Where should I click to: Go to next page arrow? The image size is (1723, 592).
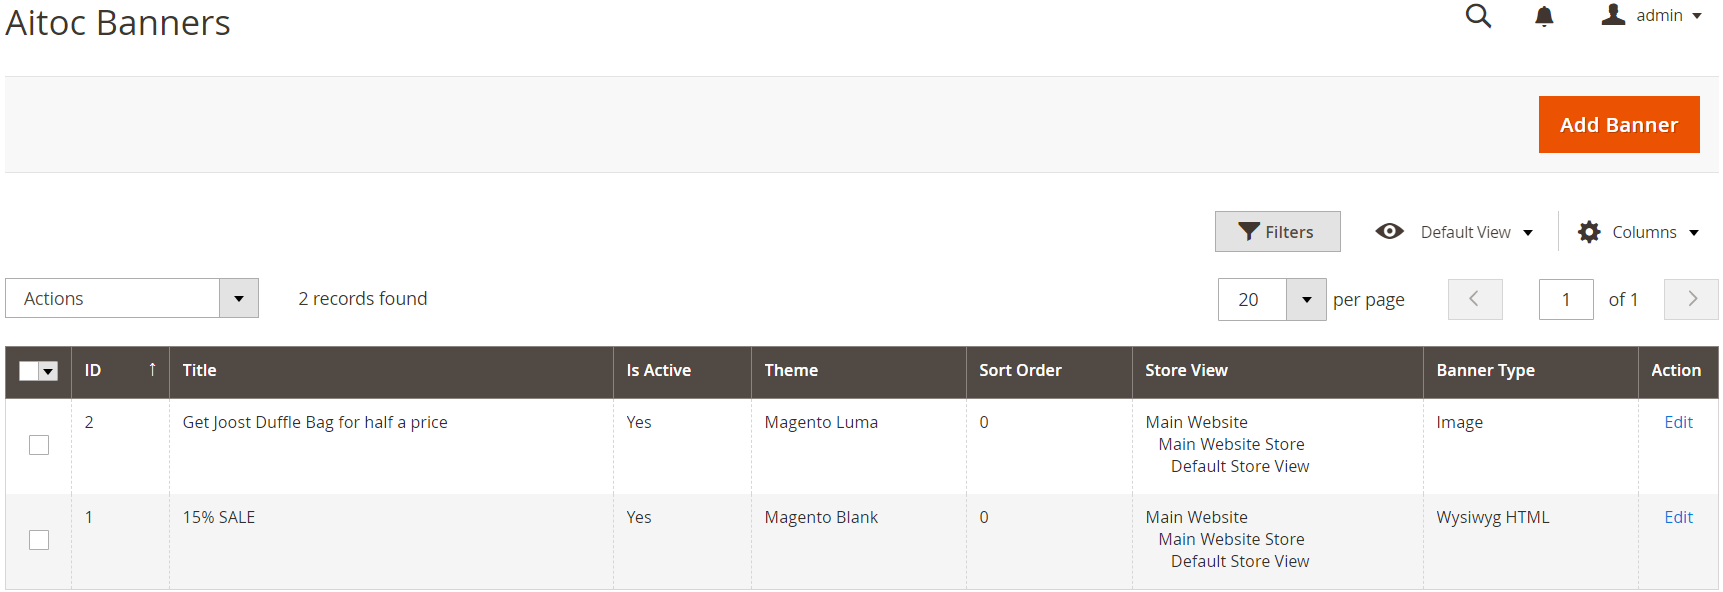coord(1691,299)
